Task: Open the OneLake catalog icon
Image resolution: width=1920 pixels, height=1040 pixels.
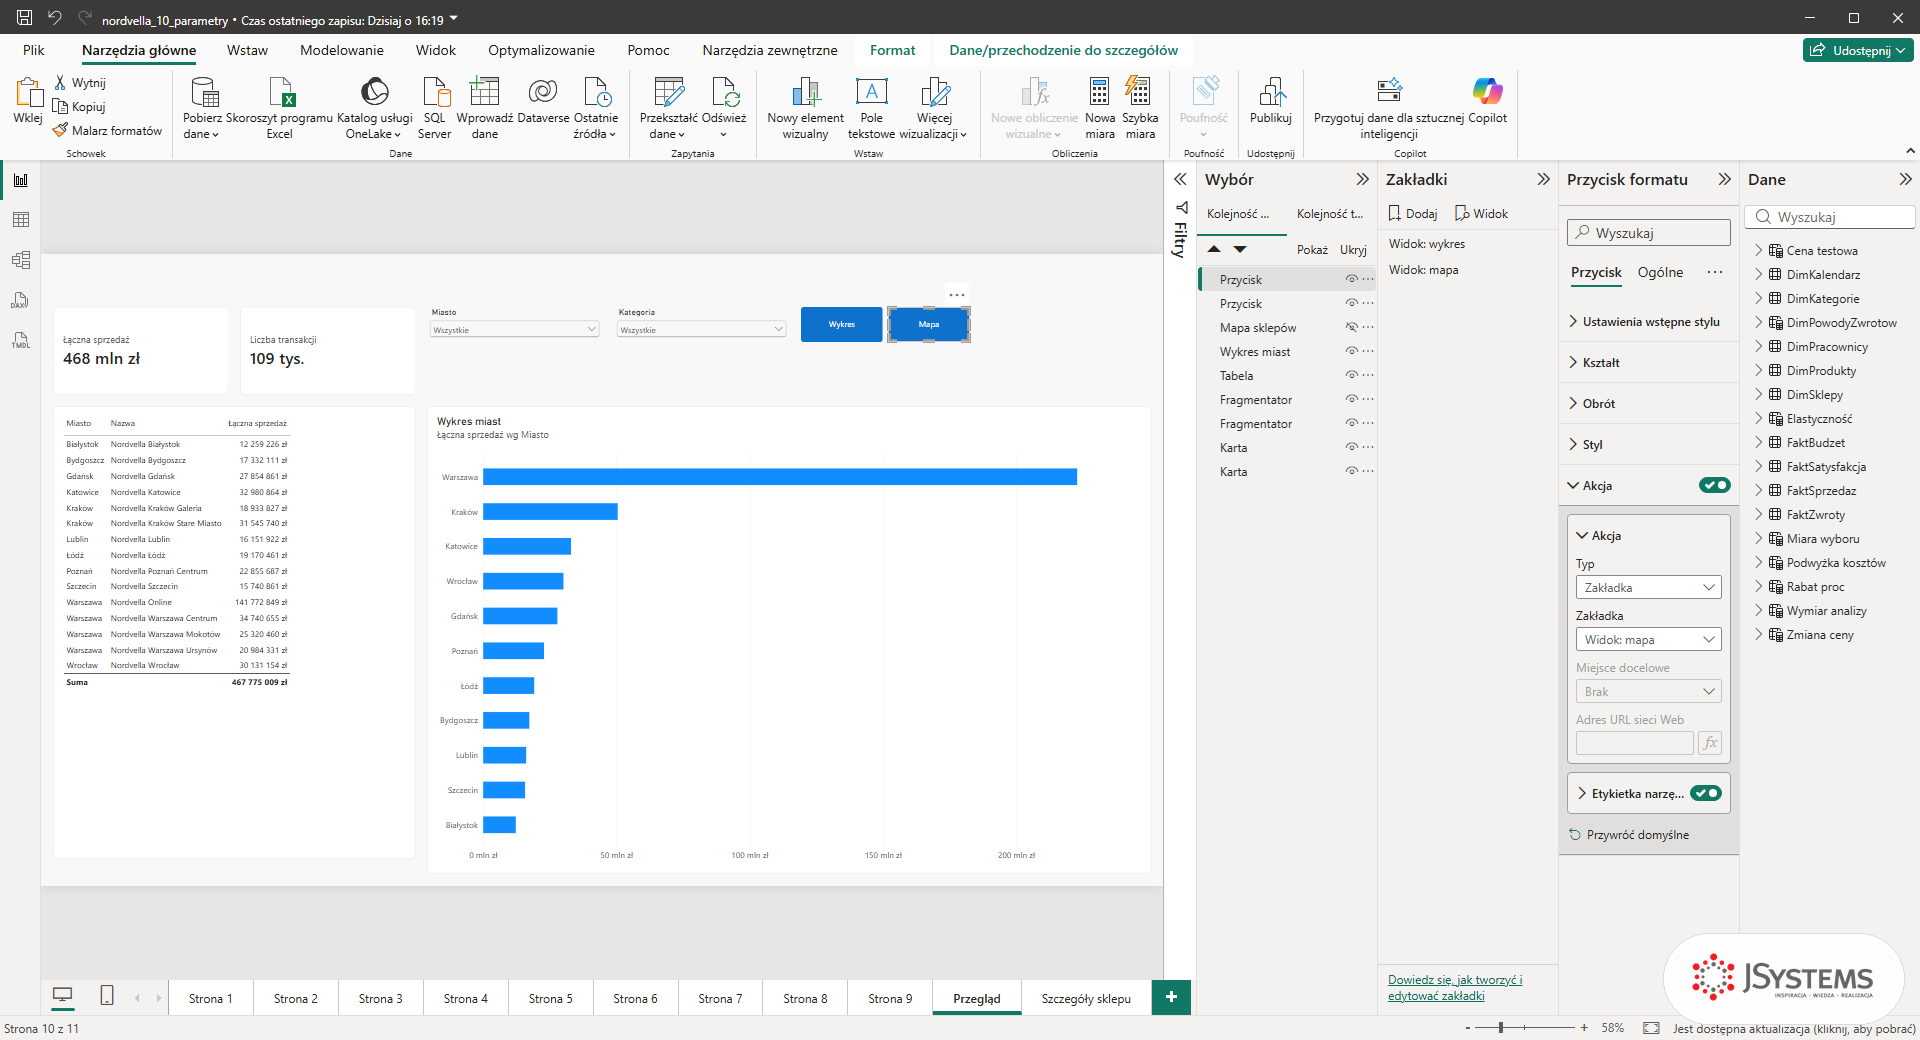Action: click(x=374, y=92)
